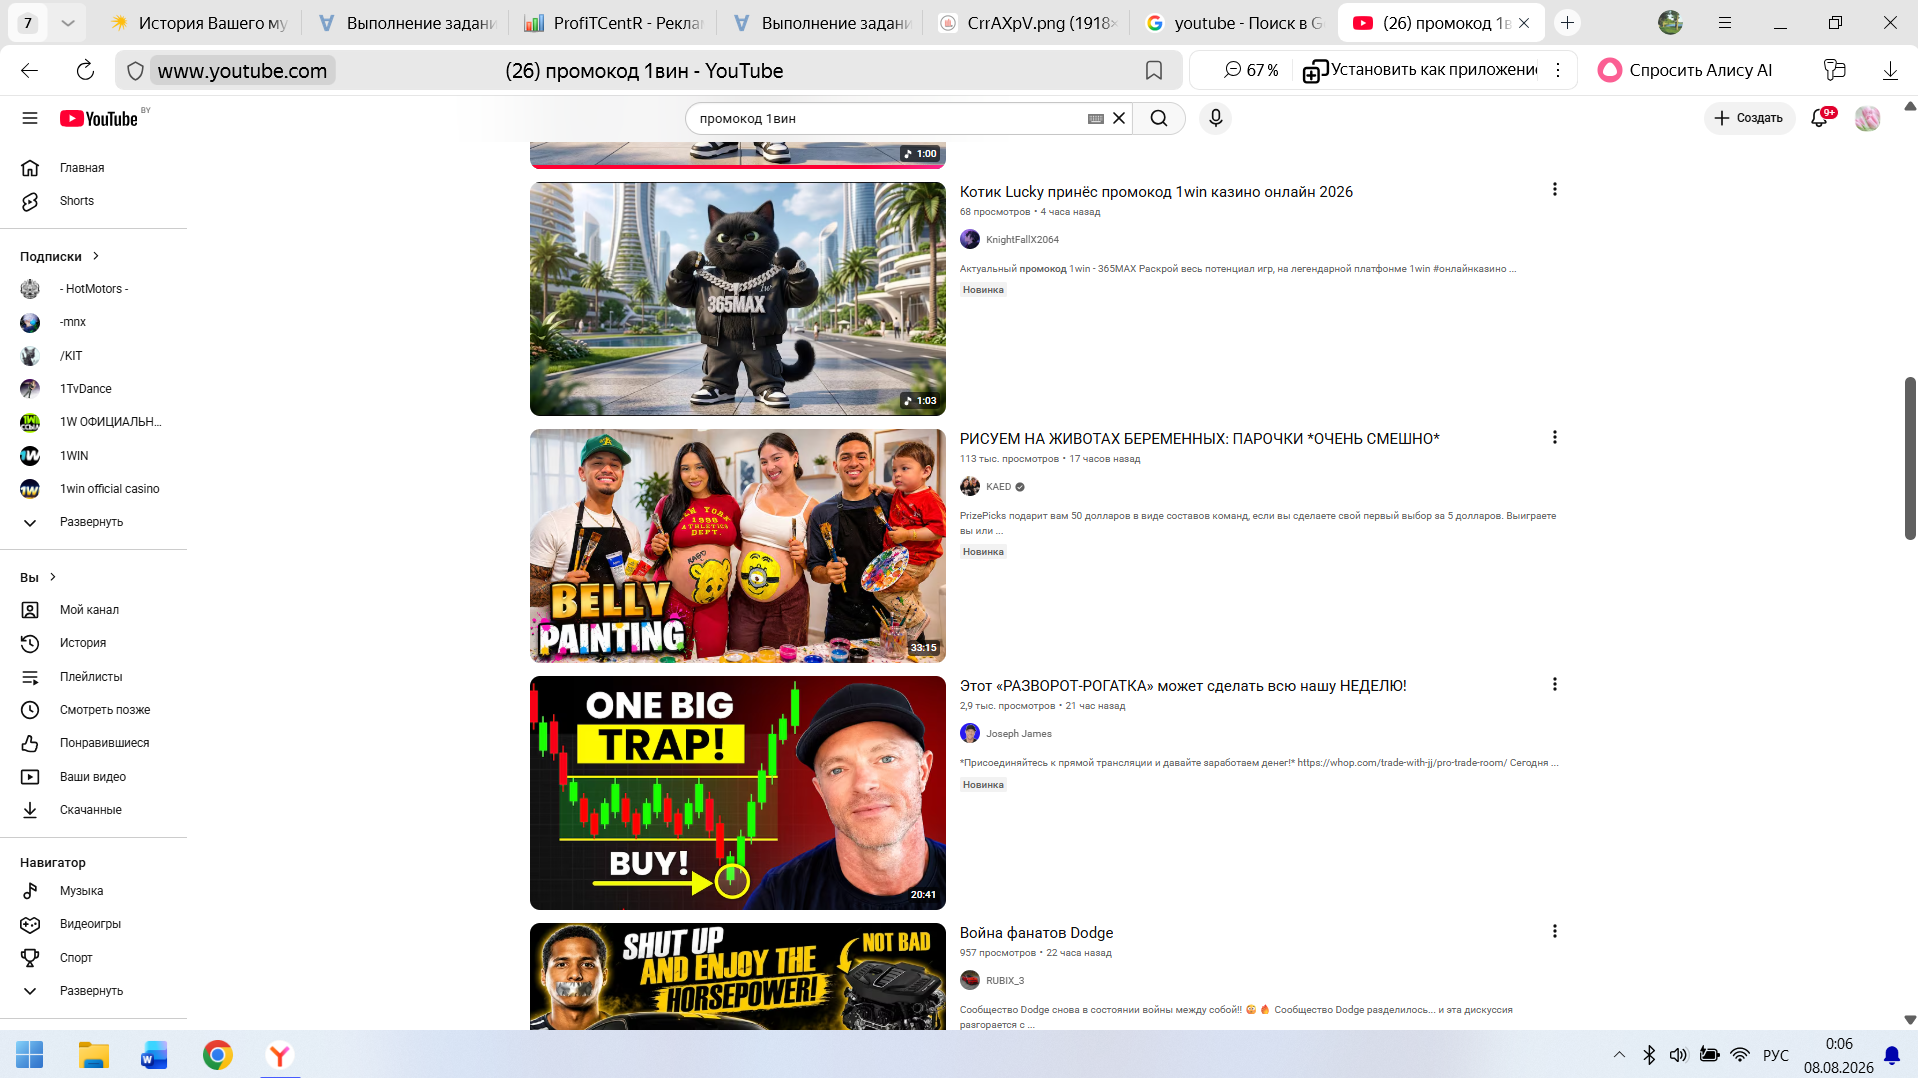Screen dimensions: 1918x1078
Task: Click the KAED channel avatar
Action: (x=970, y=486)
